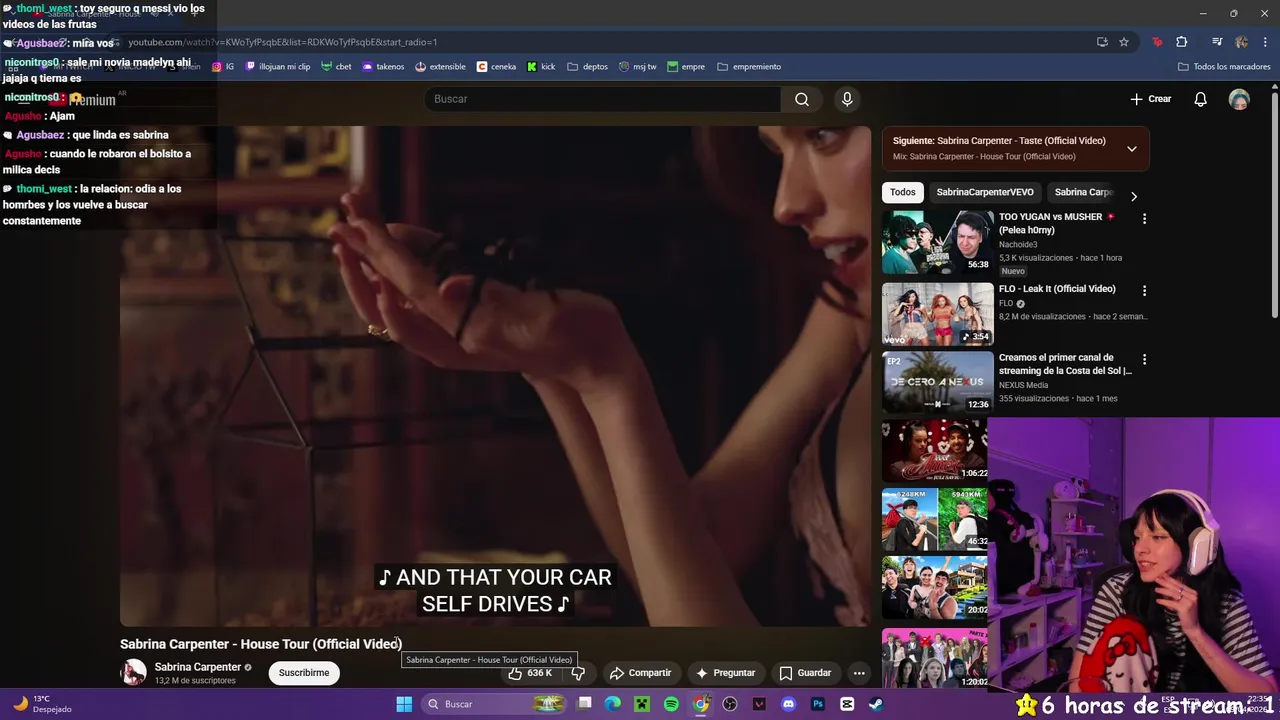Open the 46:32 recommended video thumbnail

pyautogui.click(x=935, y=519)
